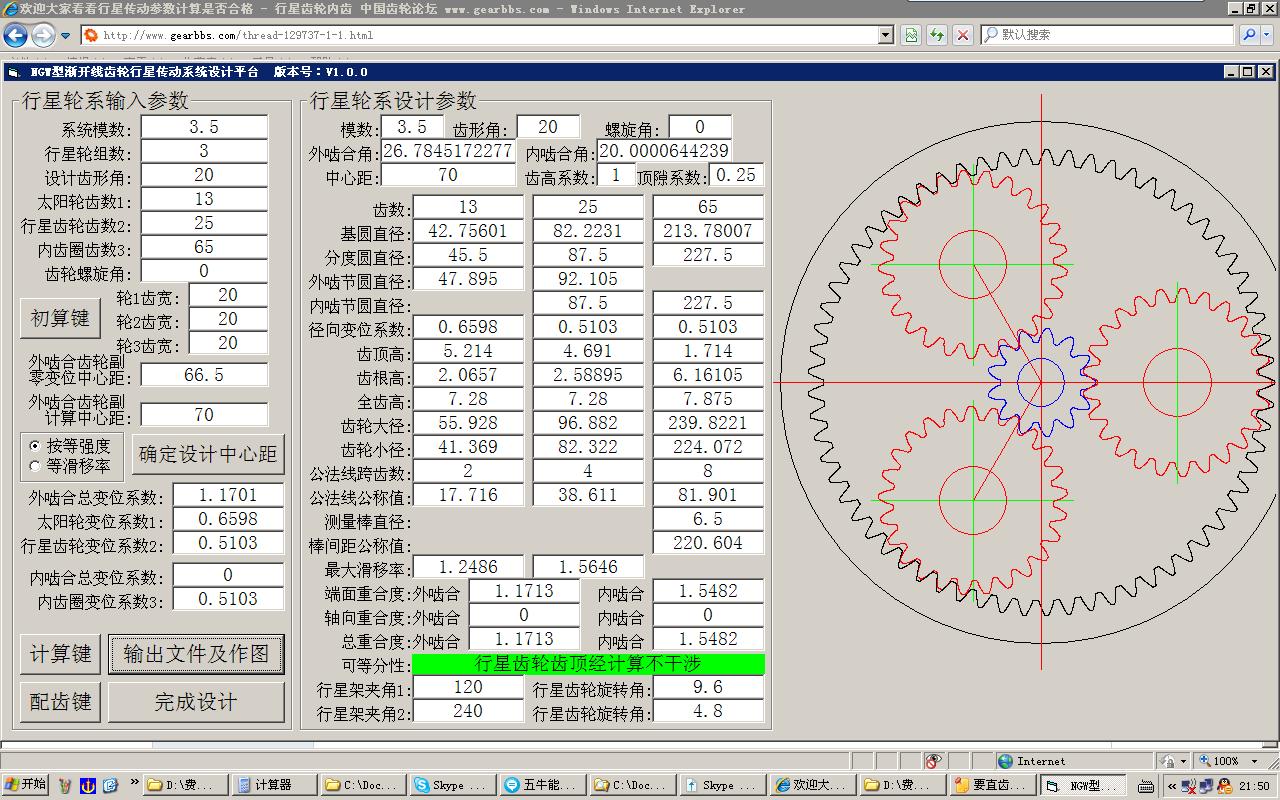The width and height of the screenshot is (1280, 800).
Task: Click the browser Forward arrow button
Action: pos(43,36)
